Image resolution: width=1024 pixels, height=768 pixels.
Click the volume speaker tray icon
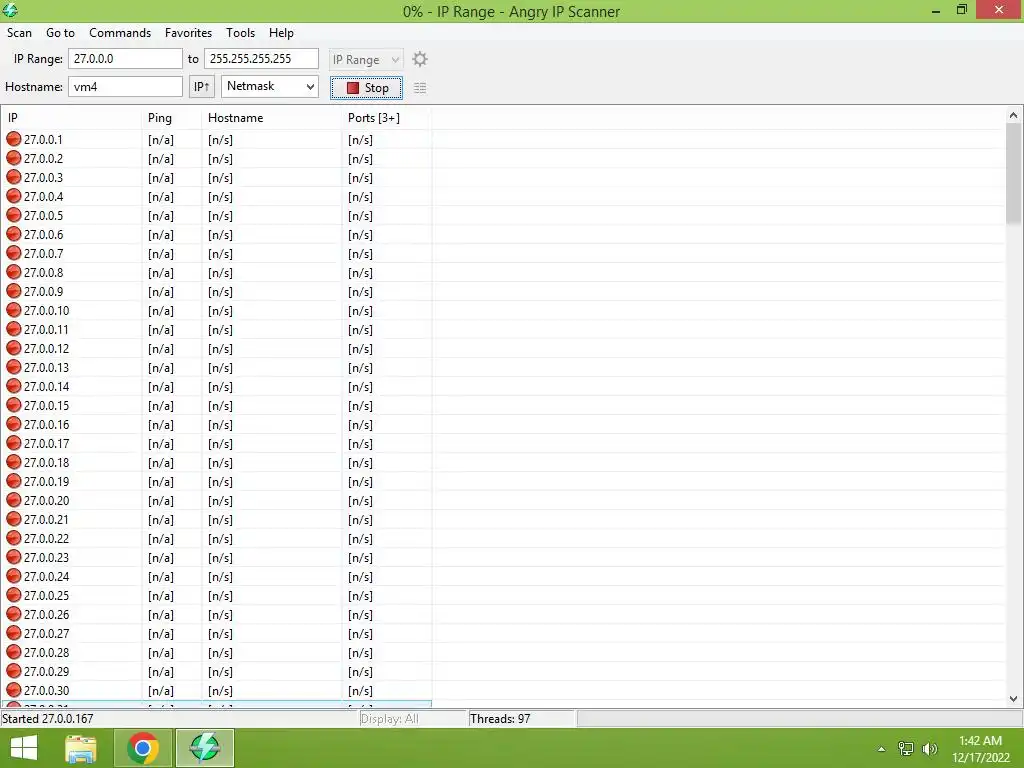tap(929, 749)
